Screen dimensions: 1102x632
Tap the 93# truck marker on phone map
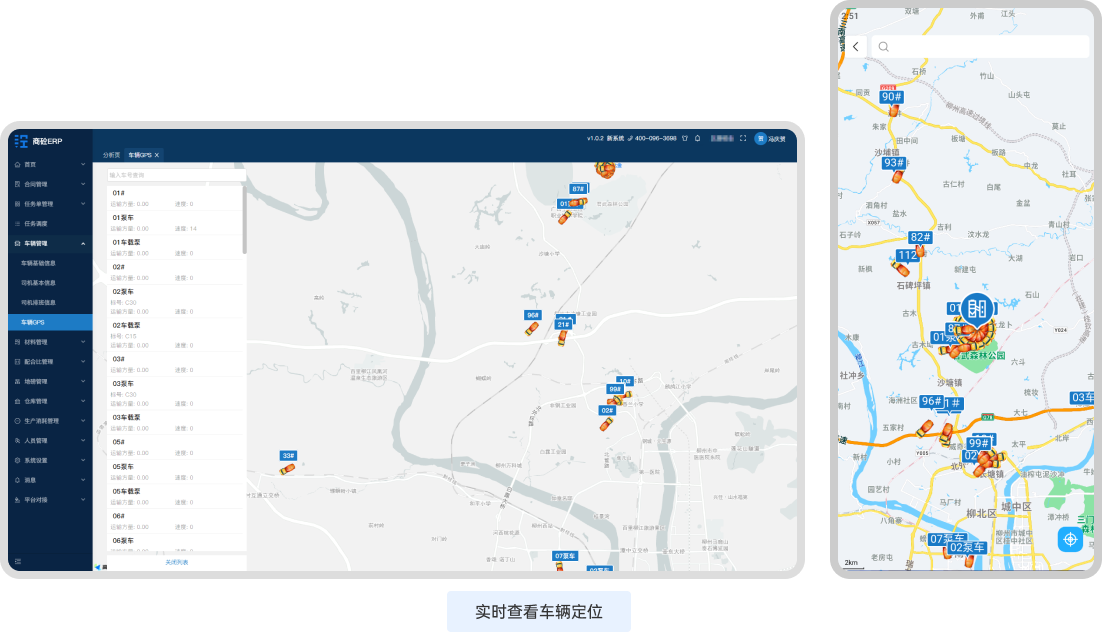pos(894,163)
